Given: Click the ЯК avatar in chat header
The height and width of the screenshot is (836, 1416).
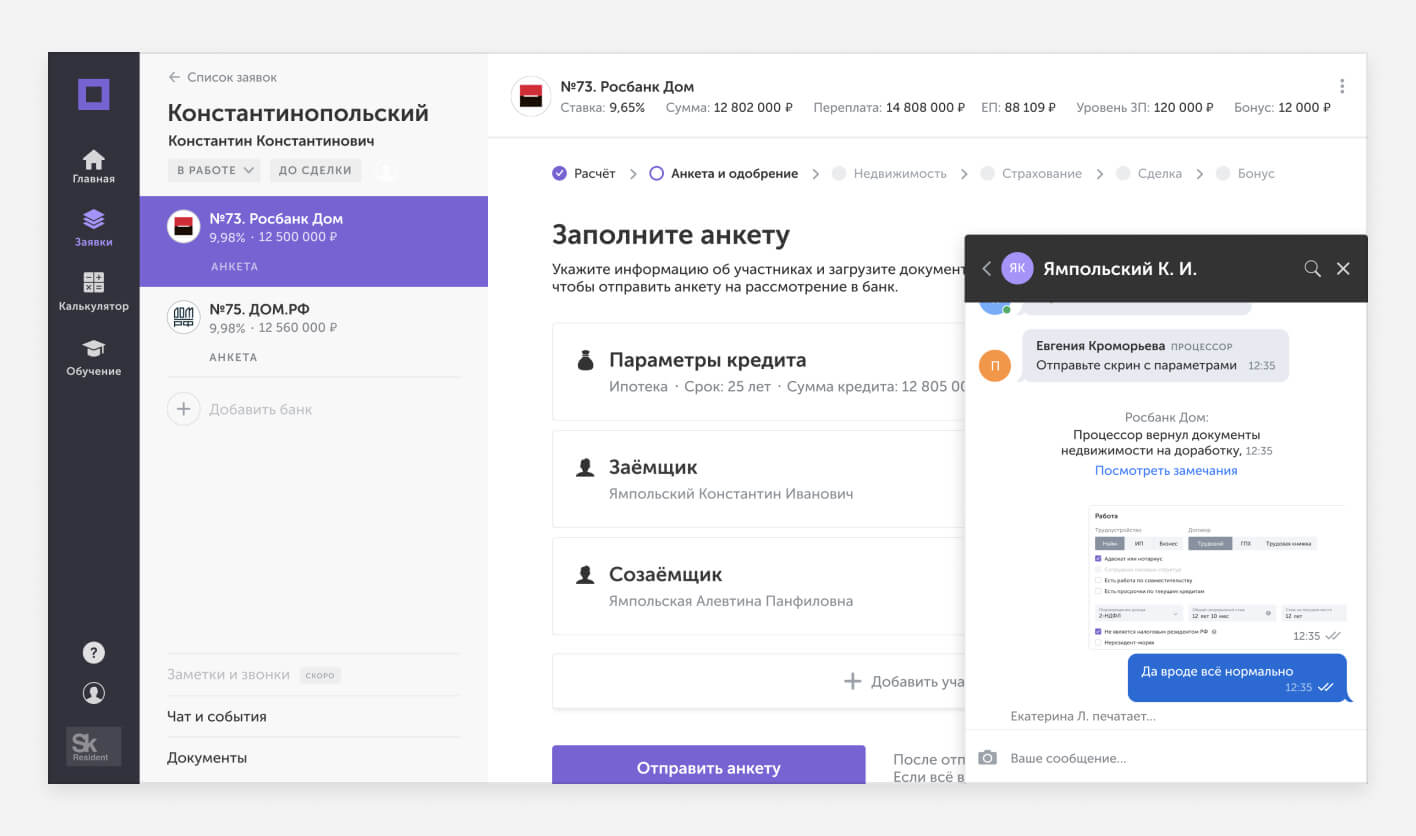Looking at the screenshot, I should [x=1017, y=268].
